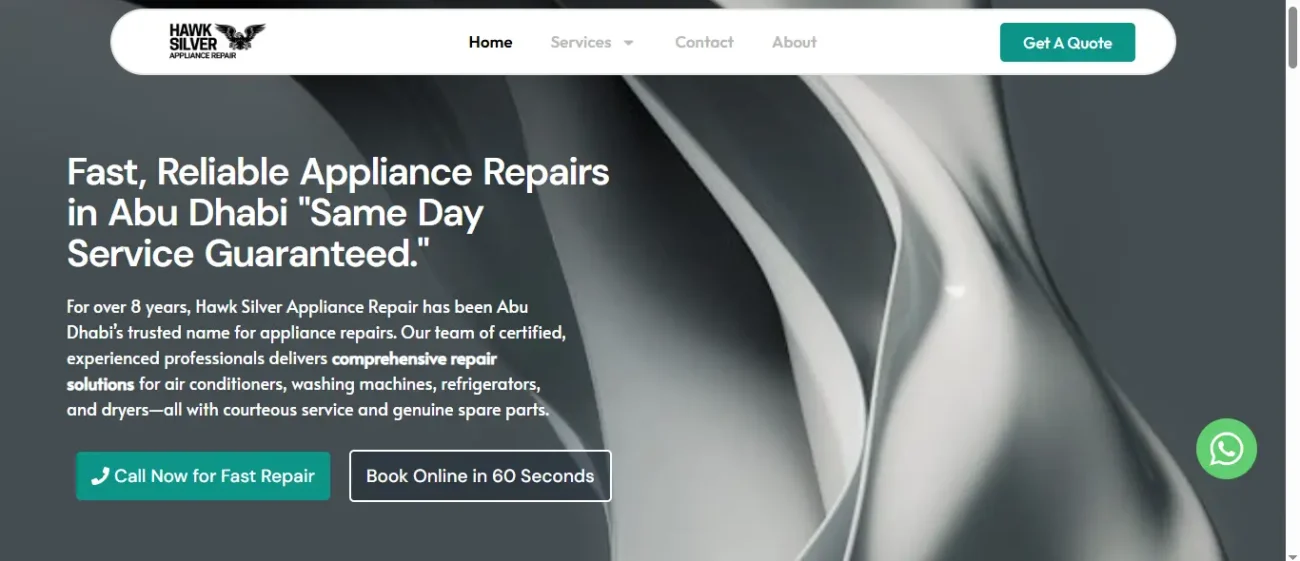This screenshot has height=561, width=1300.
Task: Click Call Now for Fast Repair
Action: 203,476
